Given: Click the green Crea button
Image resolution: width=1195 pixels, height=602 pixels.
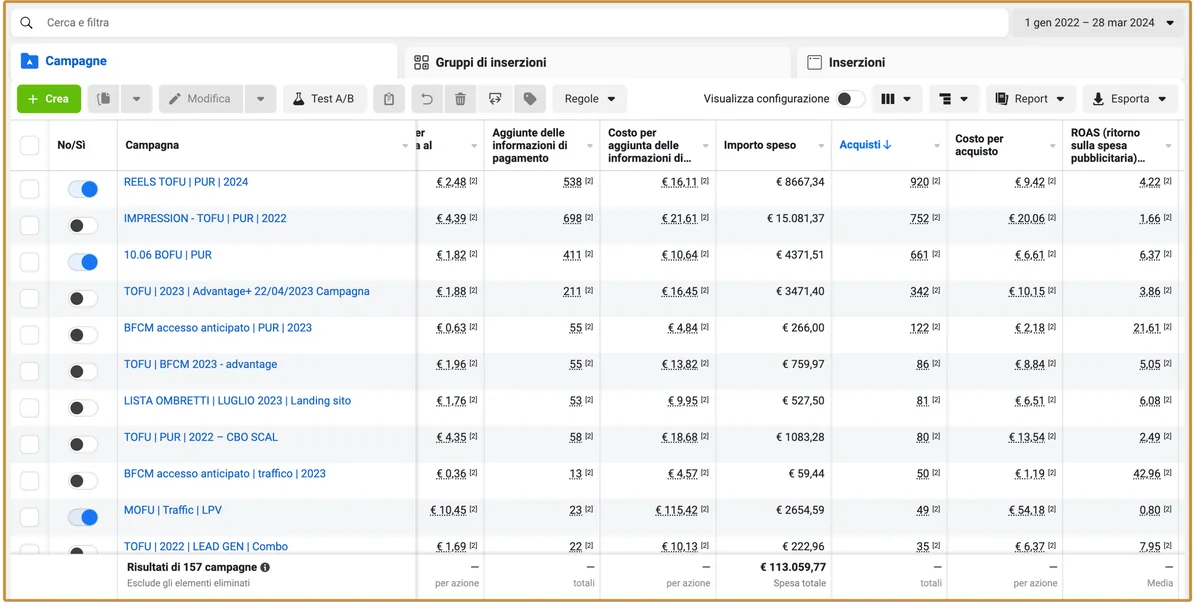Looking at the screenshot, I should click(x=49, y=99).
